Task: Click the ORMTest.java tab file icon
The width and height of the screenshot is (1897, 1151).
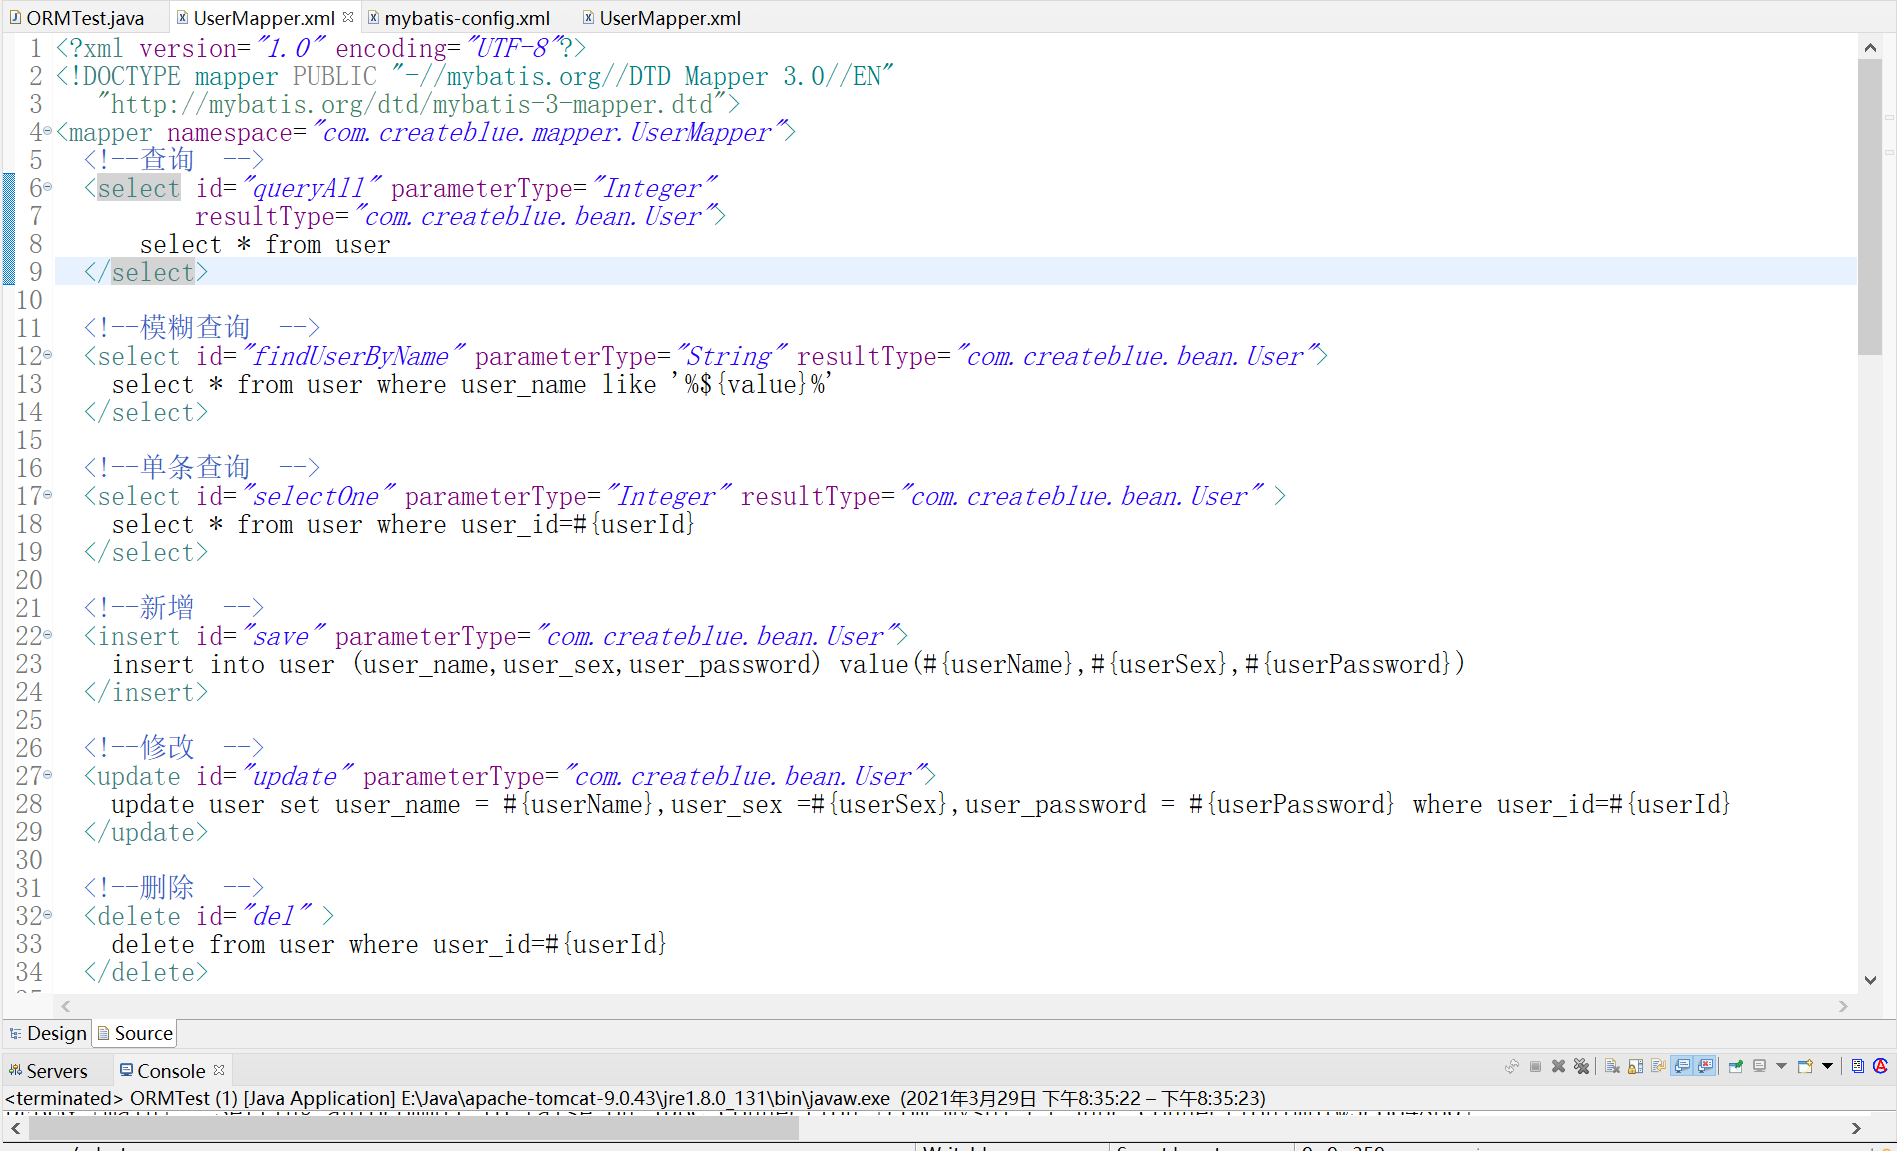Action: point(15,18)
